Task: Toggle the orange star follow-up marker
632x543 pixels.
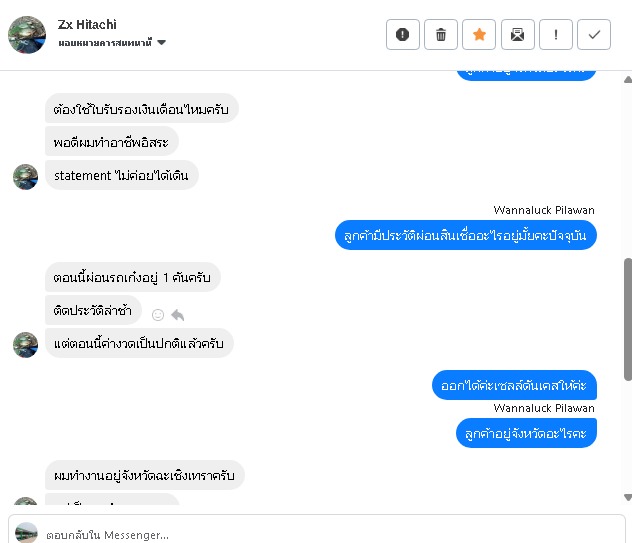Action: tap(479, 35)
